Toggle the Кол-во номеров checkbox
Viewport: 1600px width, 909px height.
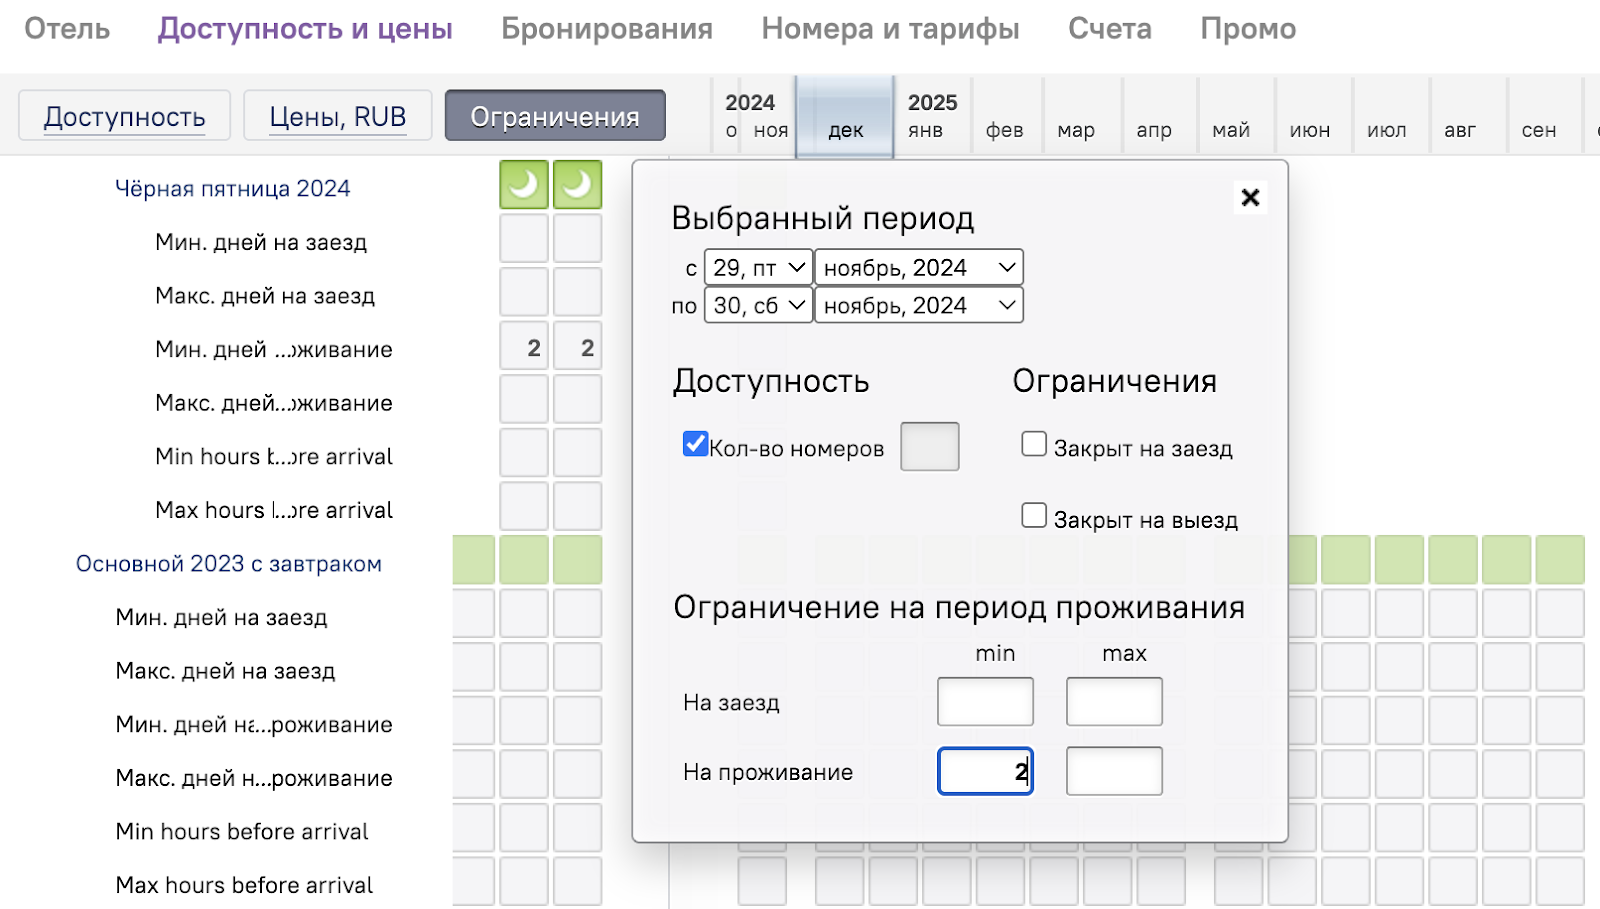695,444
